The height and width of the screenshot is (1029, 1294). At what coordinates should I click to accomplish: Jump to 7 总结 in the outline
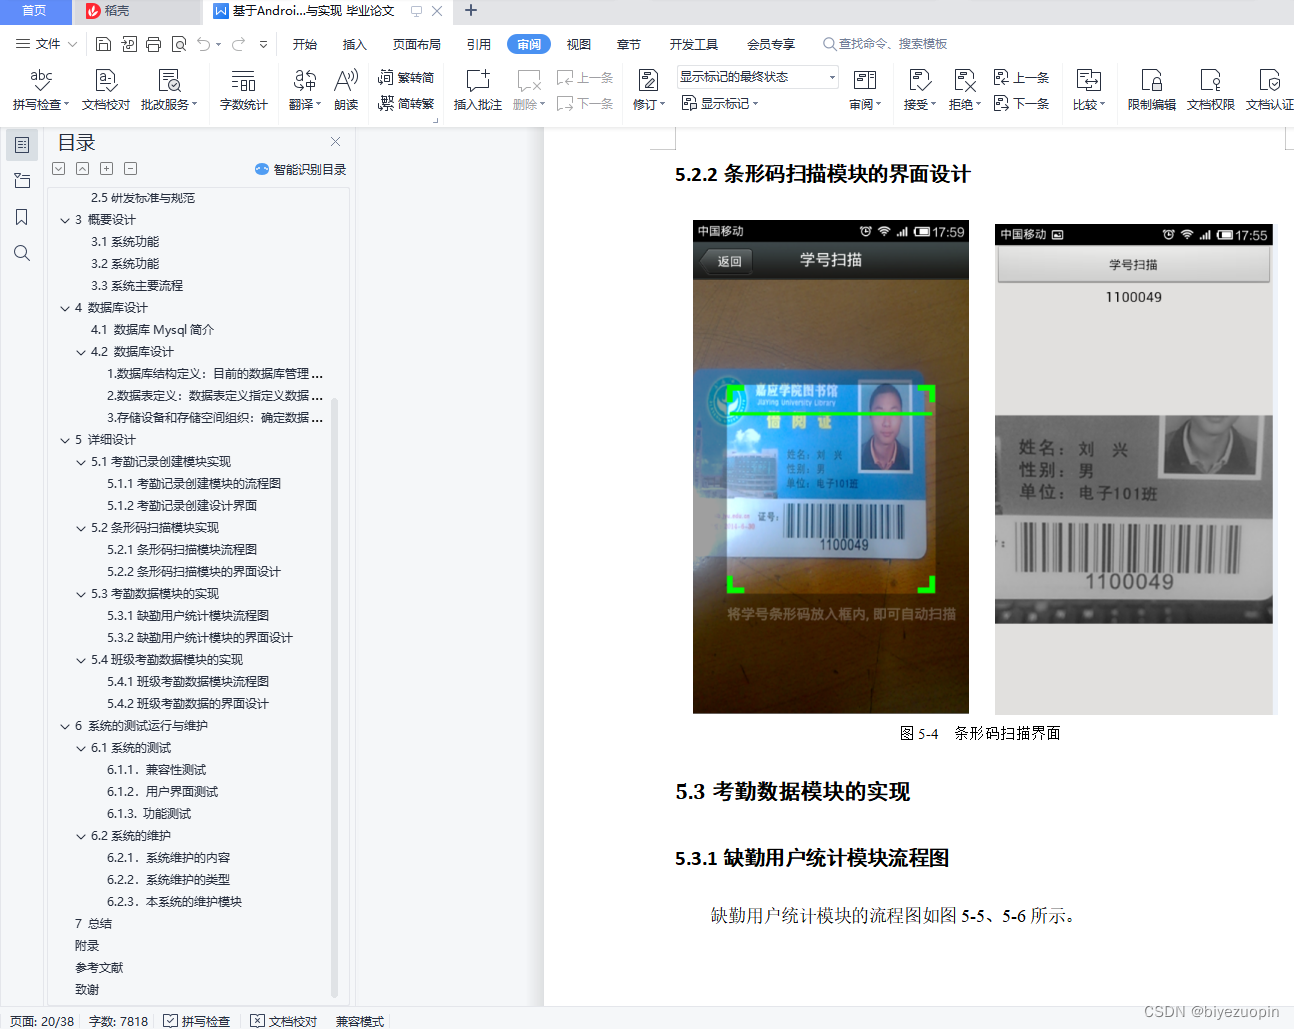[x=93, y=924]
